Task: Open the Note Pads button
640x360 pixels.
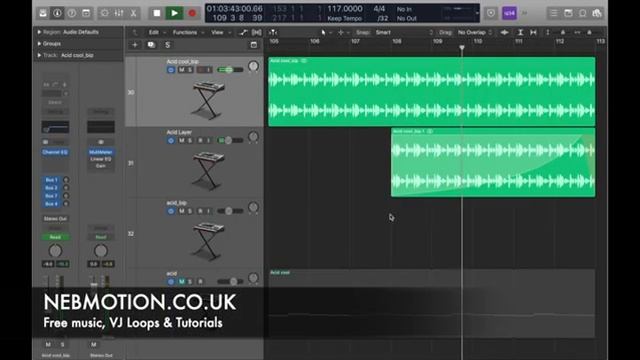Action: click(x=568, y=13)
